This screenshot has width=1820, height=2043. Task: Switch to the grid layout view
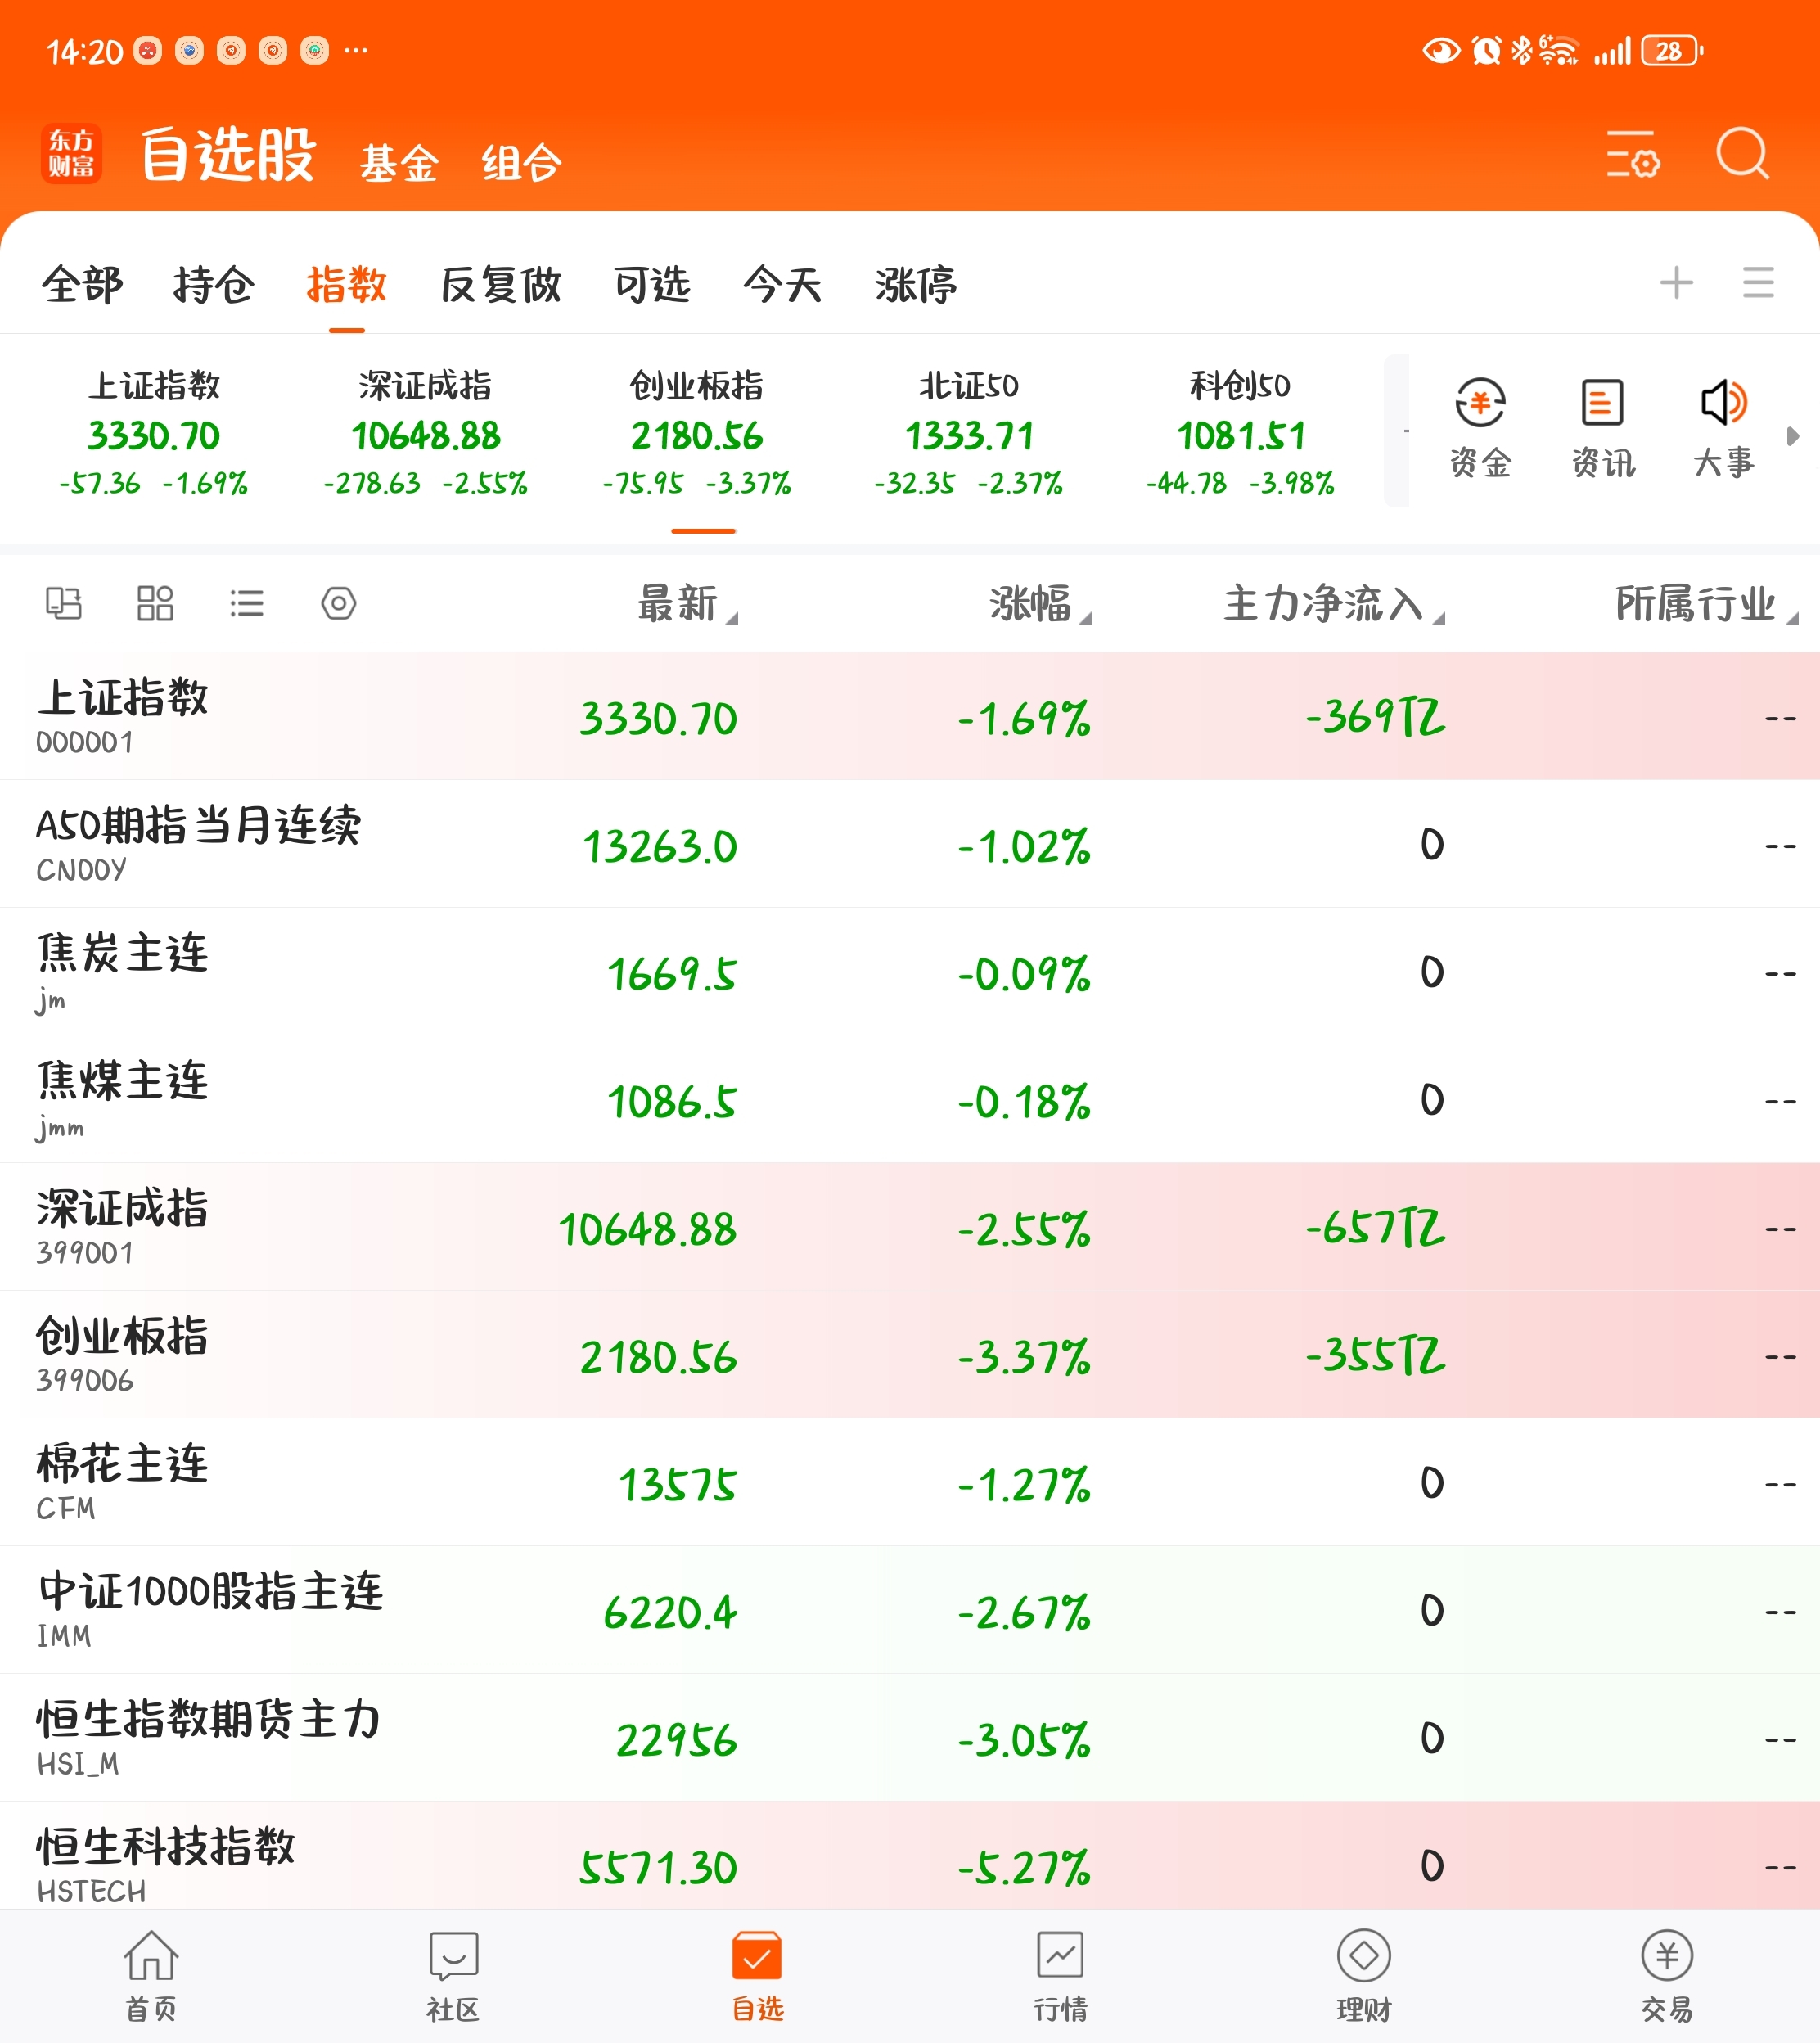point(155,603)
